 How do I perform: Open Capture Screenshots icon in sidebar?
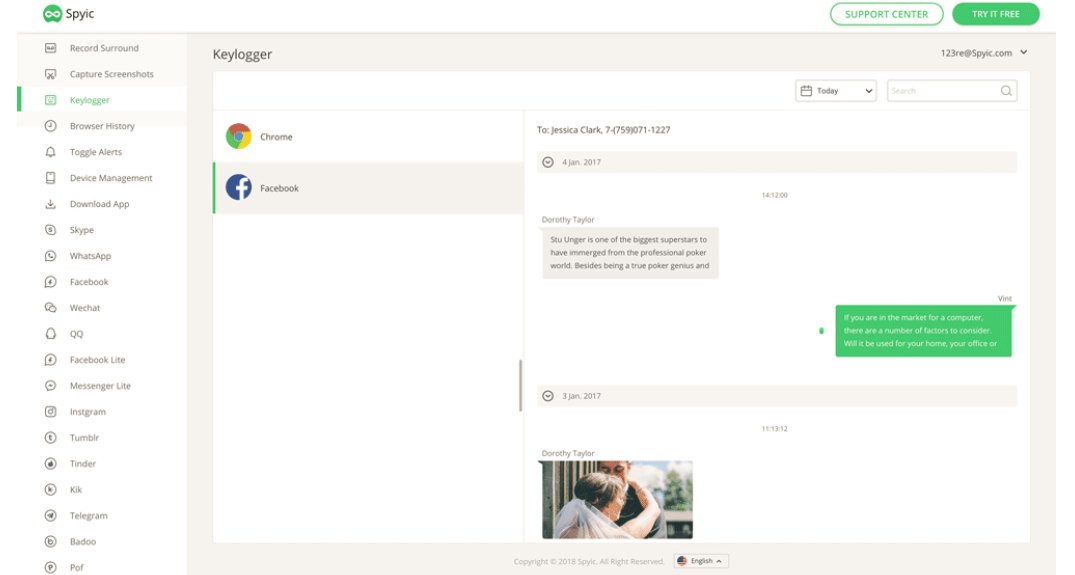point(51,74)
